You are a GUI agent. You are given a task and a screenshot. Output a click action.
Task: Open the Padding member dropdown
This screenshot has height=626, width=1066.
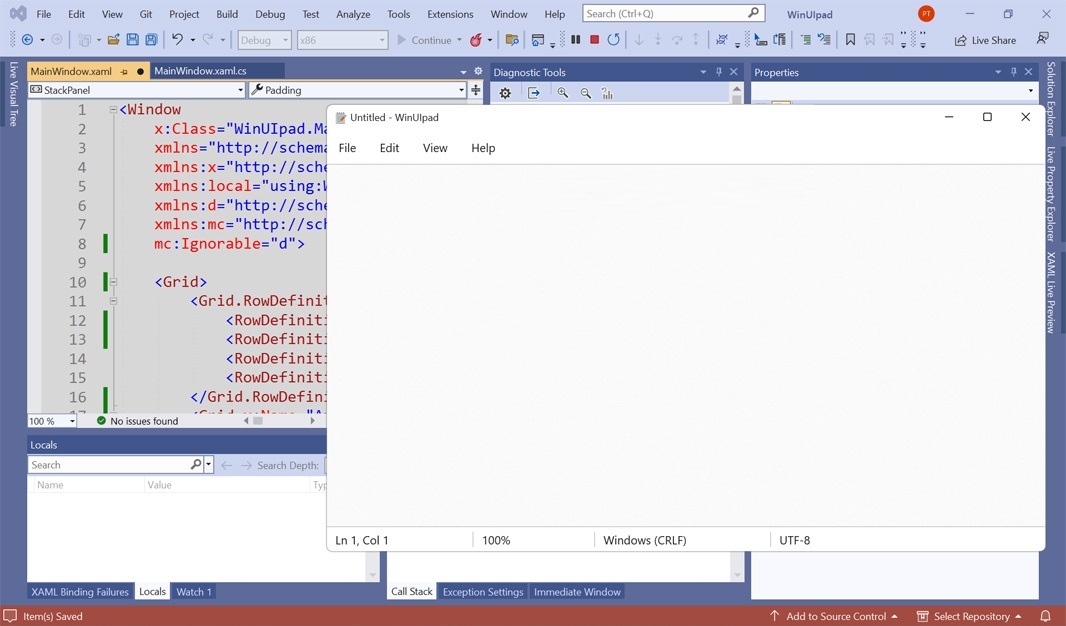(461, 90)
